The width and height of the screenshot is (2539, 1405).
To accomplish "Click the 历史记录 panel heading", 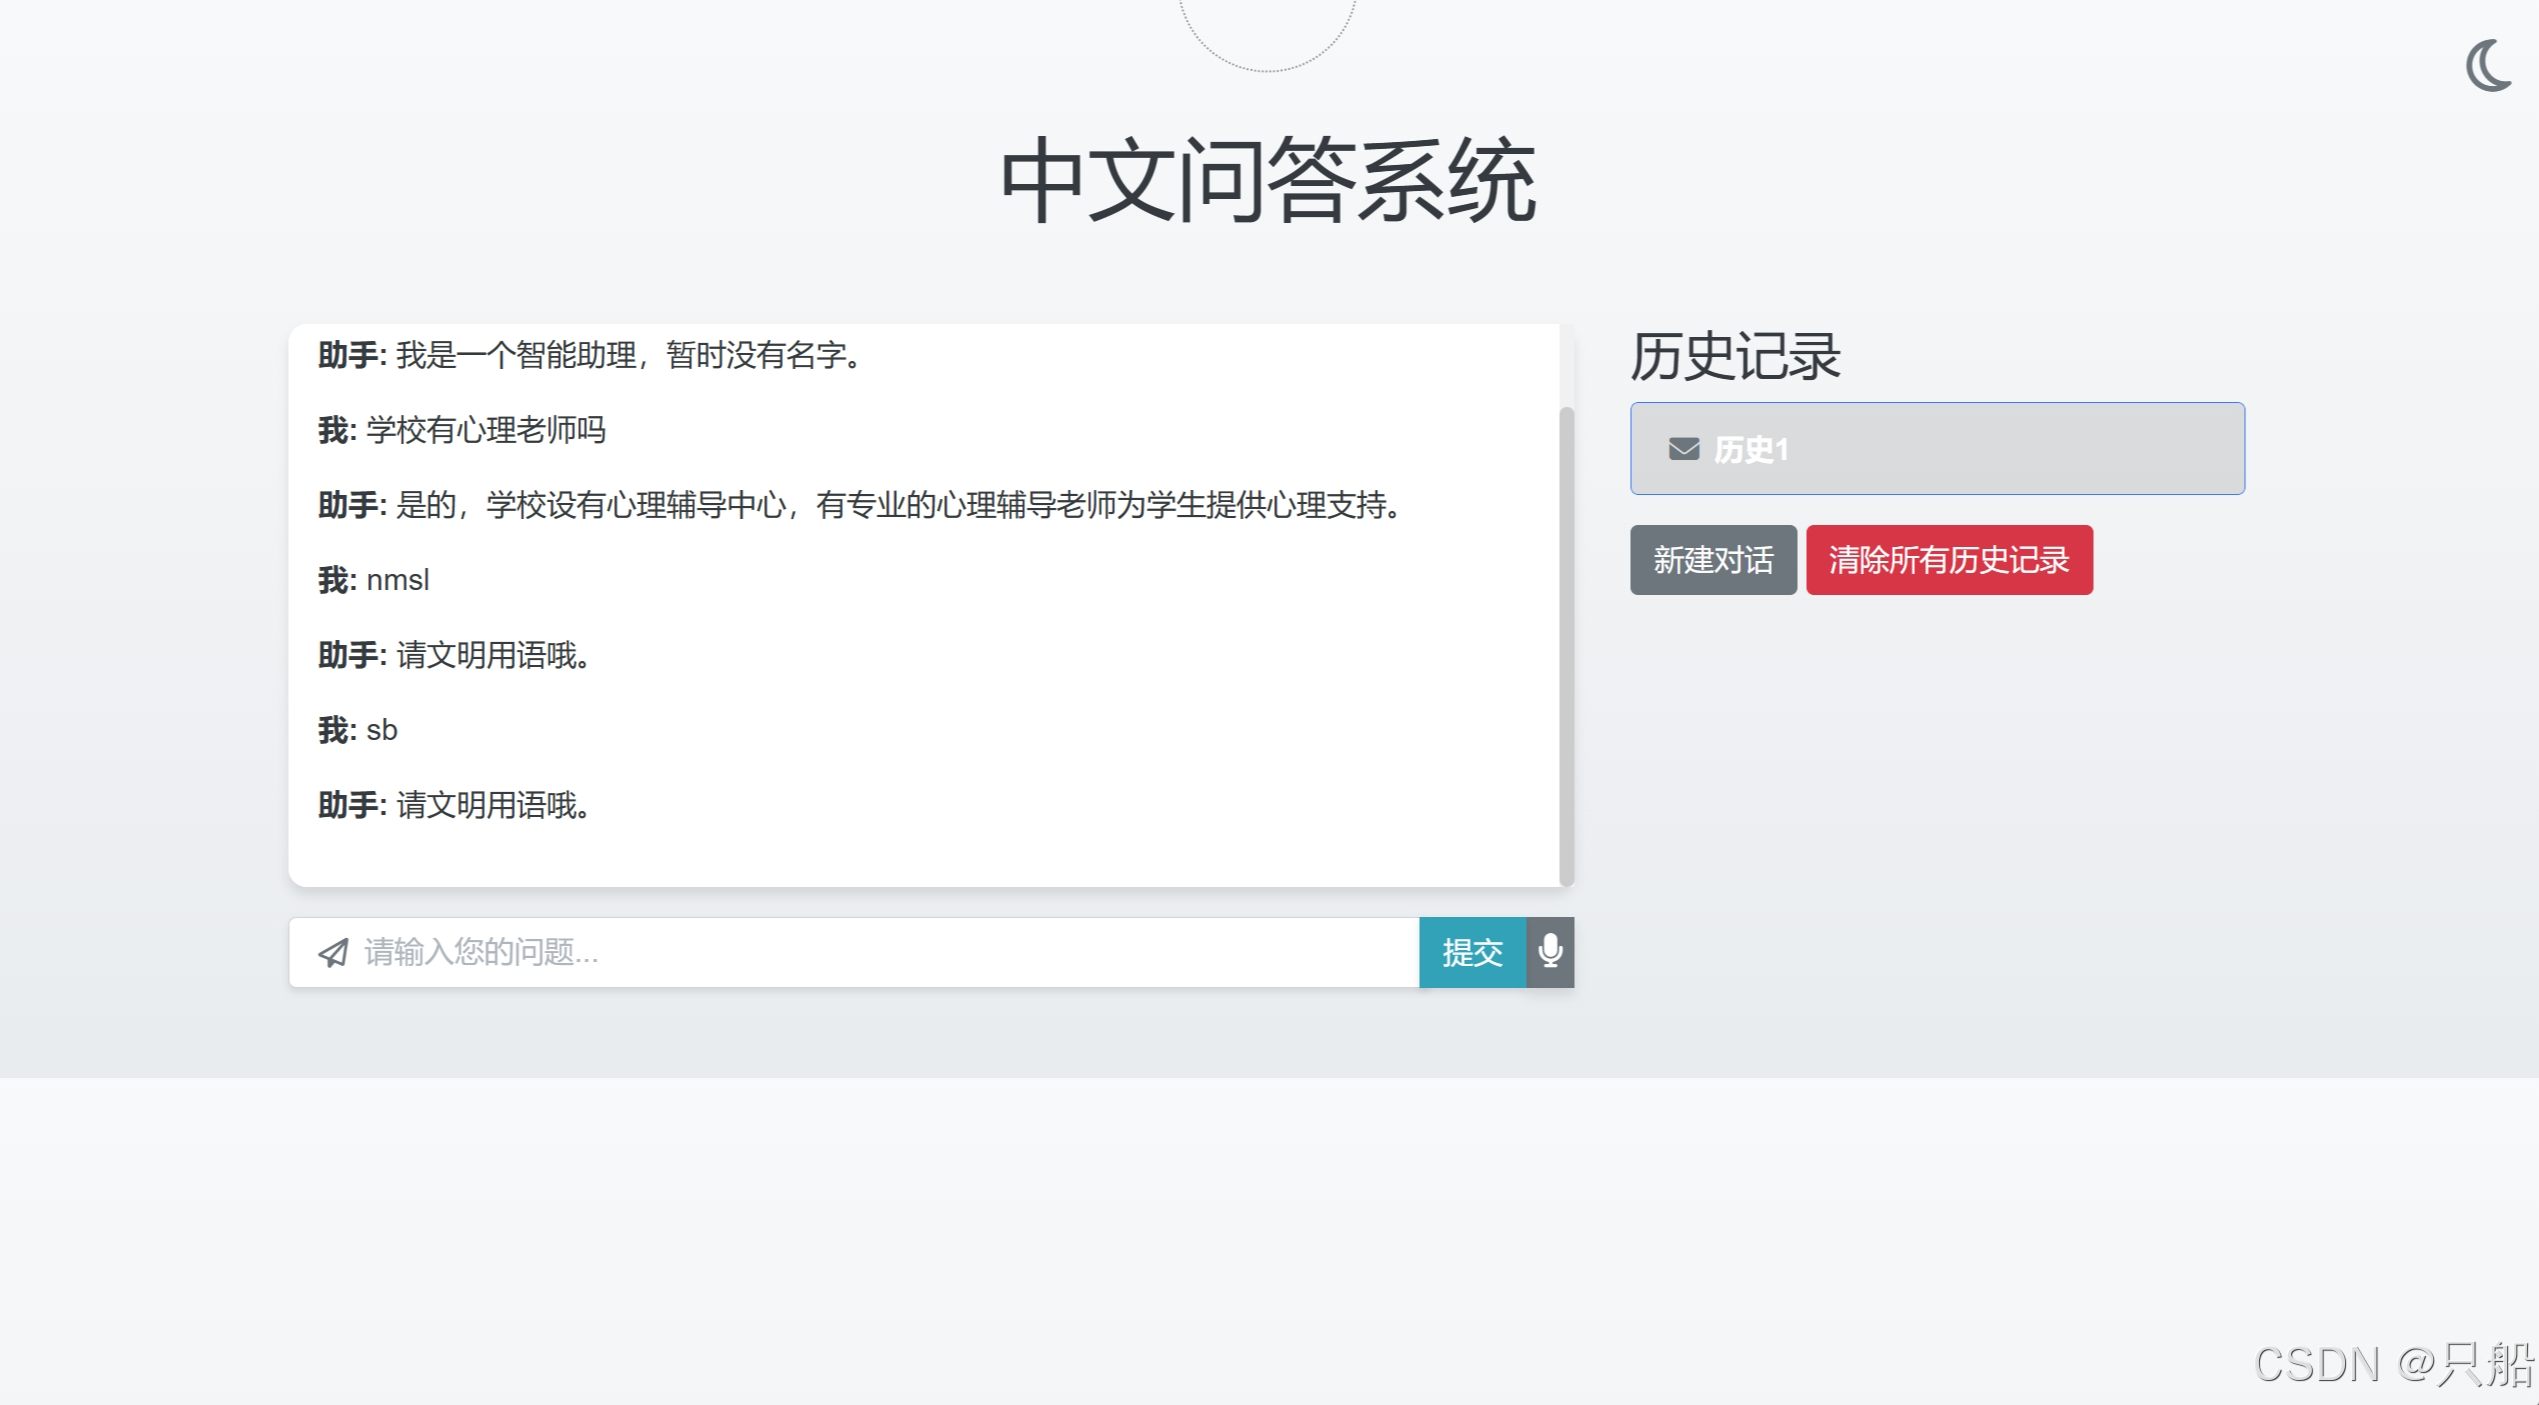I will tap(1735, 356).
